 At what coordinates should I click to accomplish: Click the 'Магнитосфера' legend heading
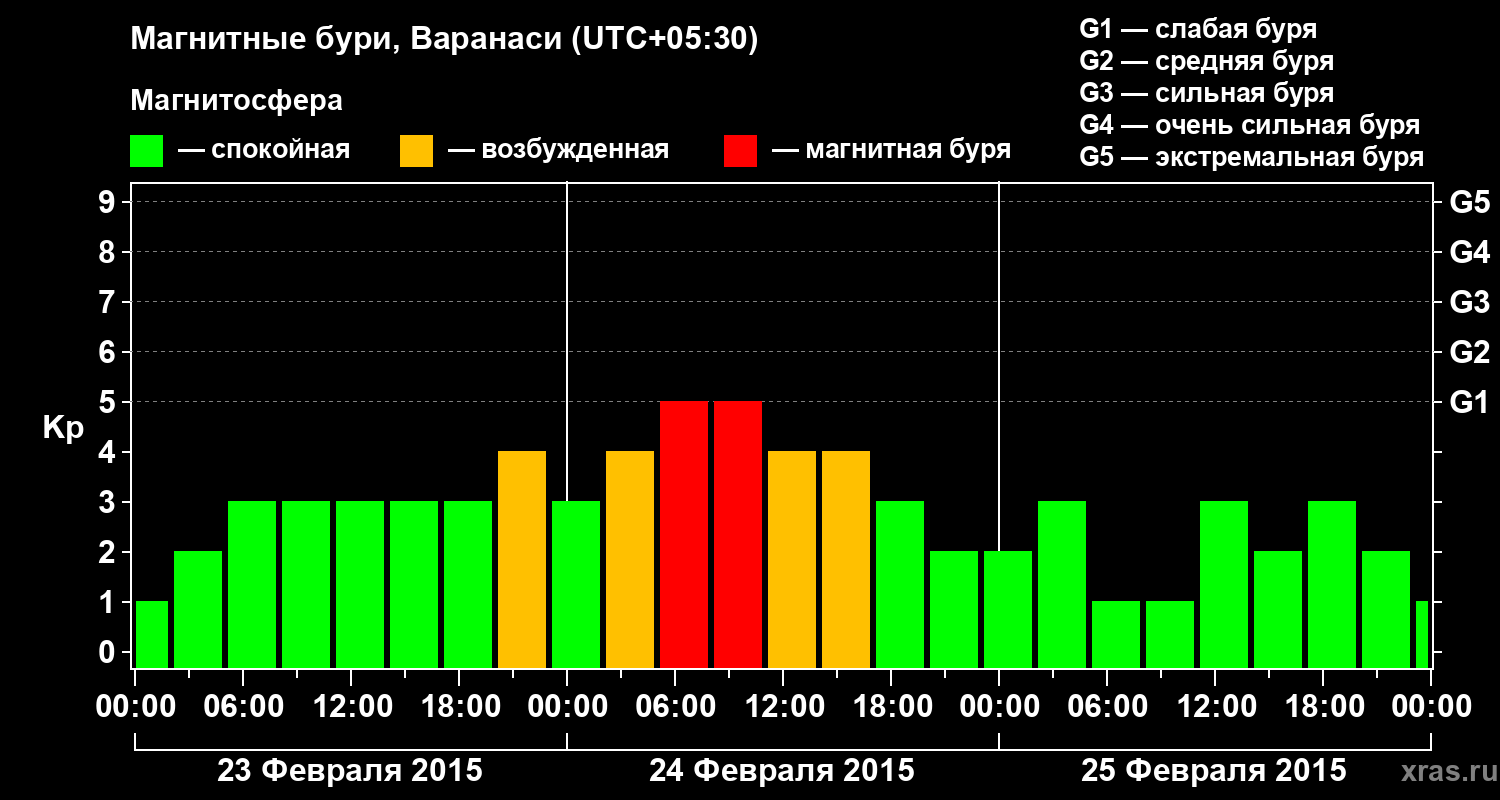click(236, 101)
